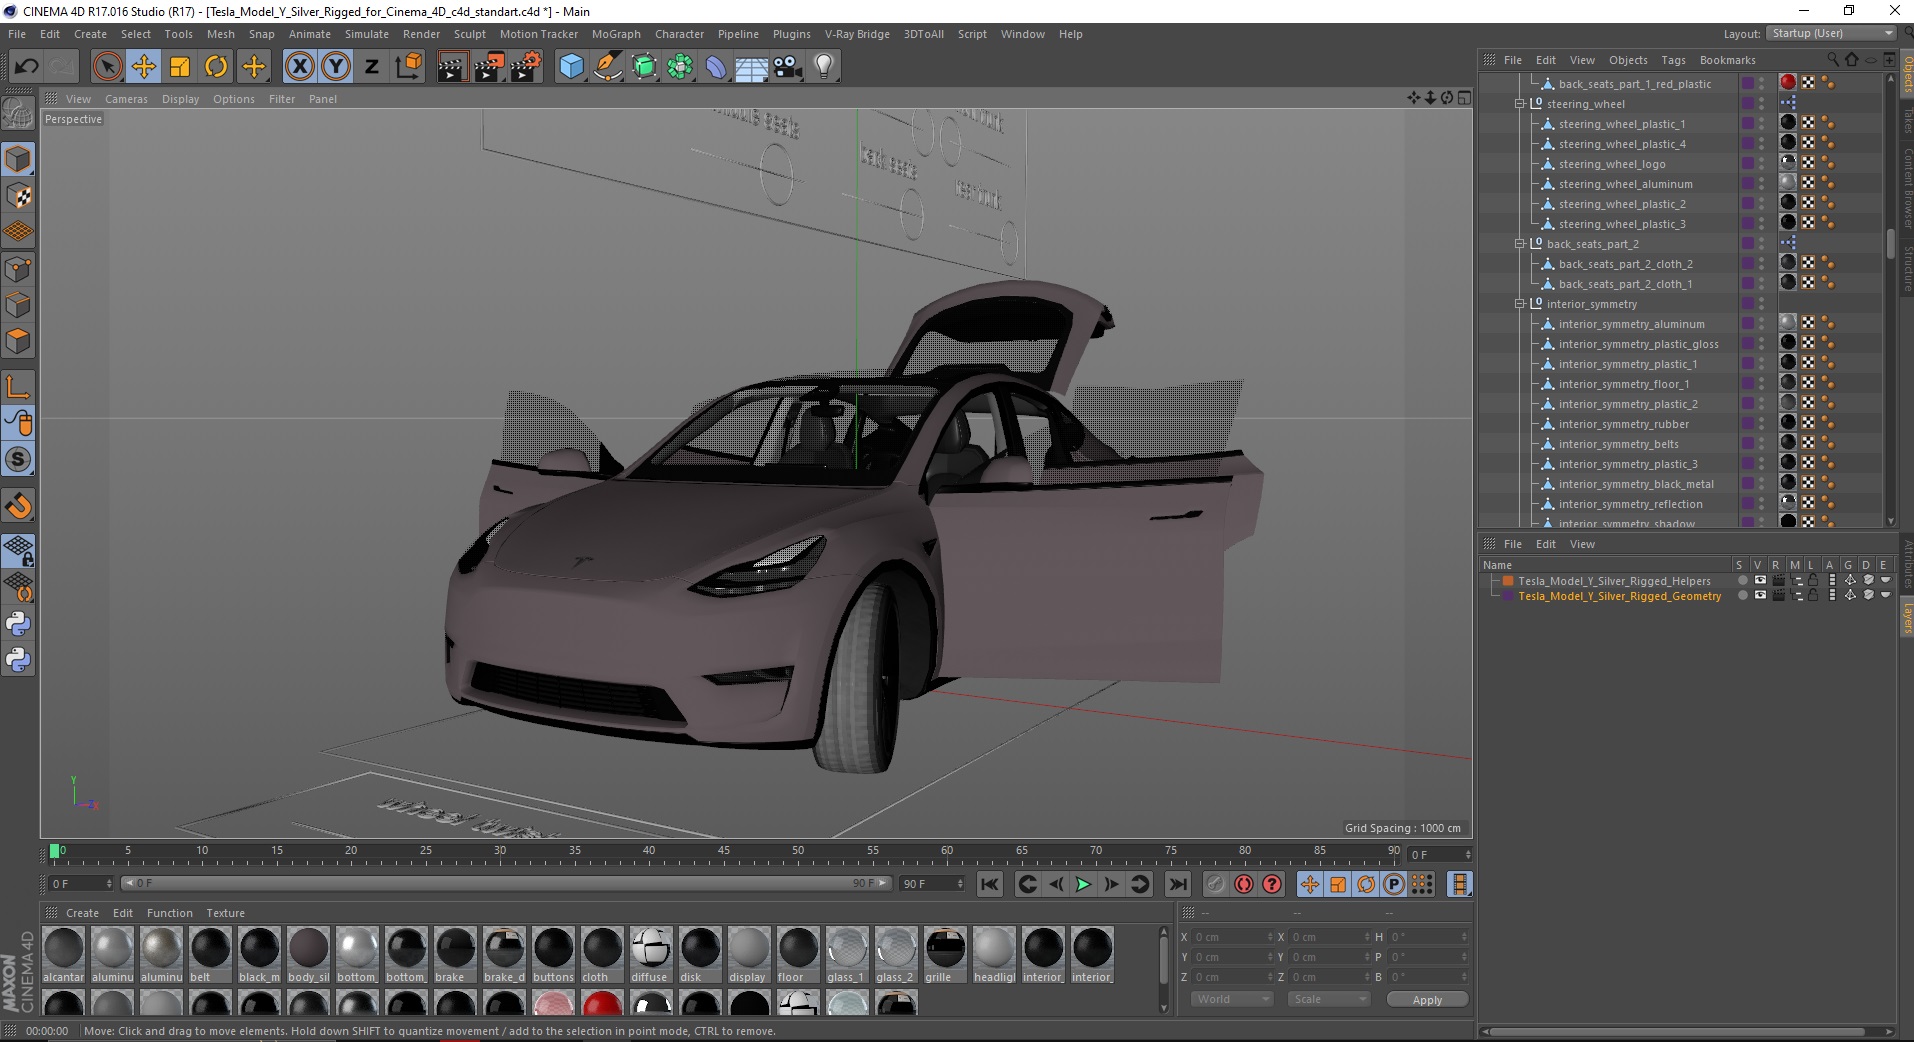Click the Undo arrow icon
1914x1042 pixels.
(x=27, y=66)
